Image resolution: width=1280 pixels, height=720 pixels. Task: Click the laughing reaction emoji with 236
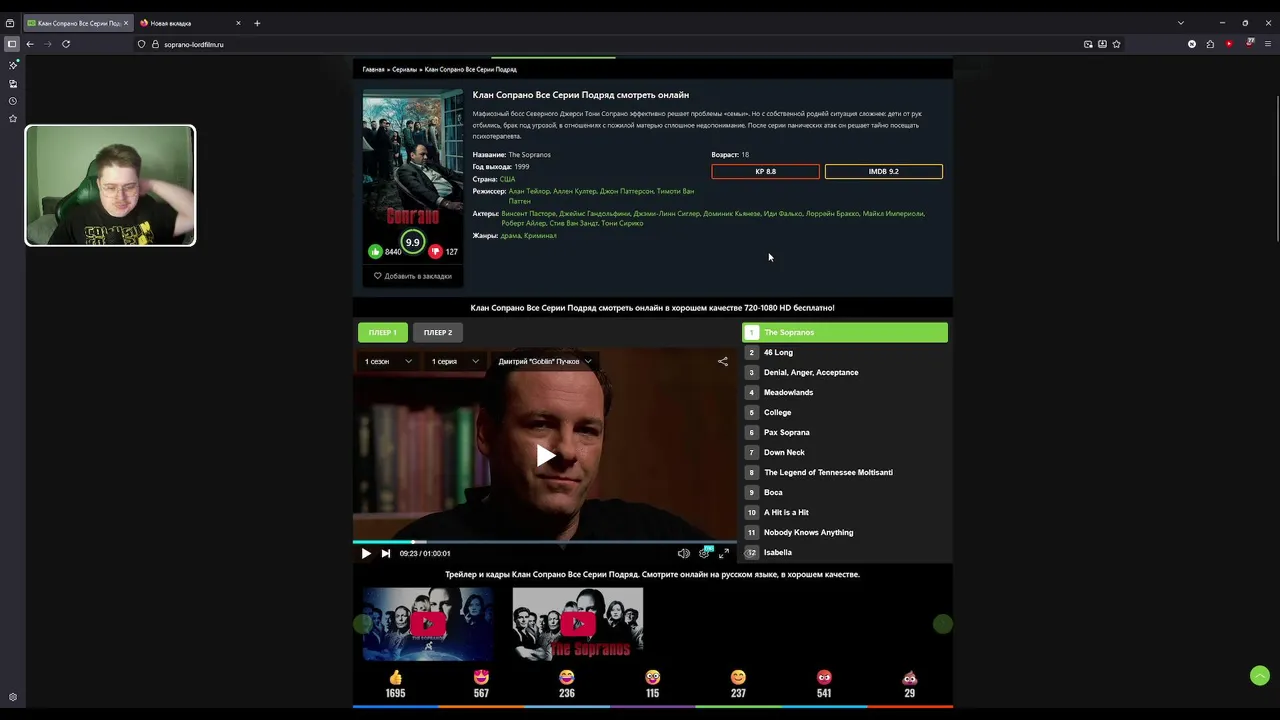click(x=567, y=677)
